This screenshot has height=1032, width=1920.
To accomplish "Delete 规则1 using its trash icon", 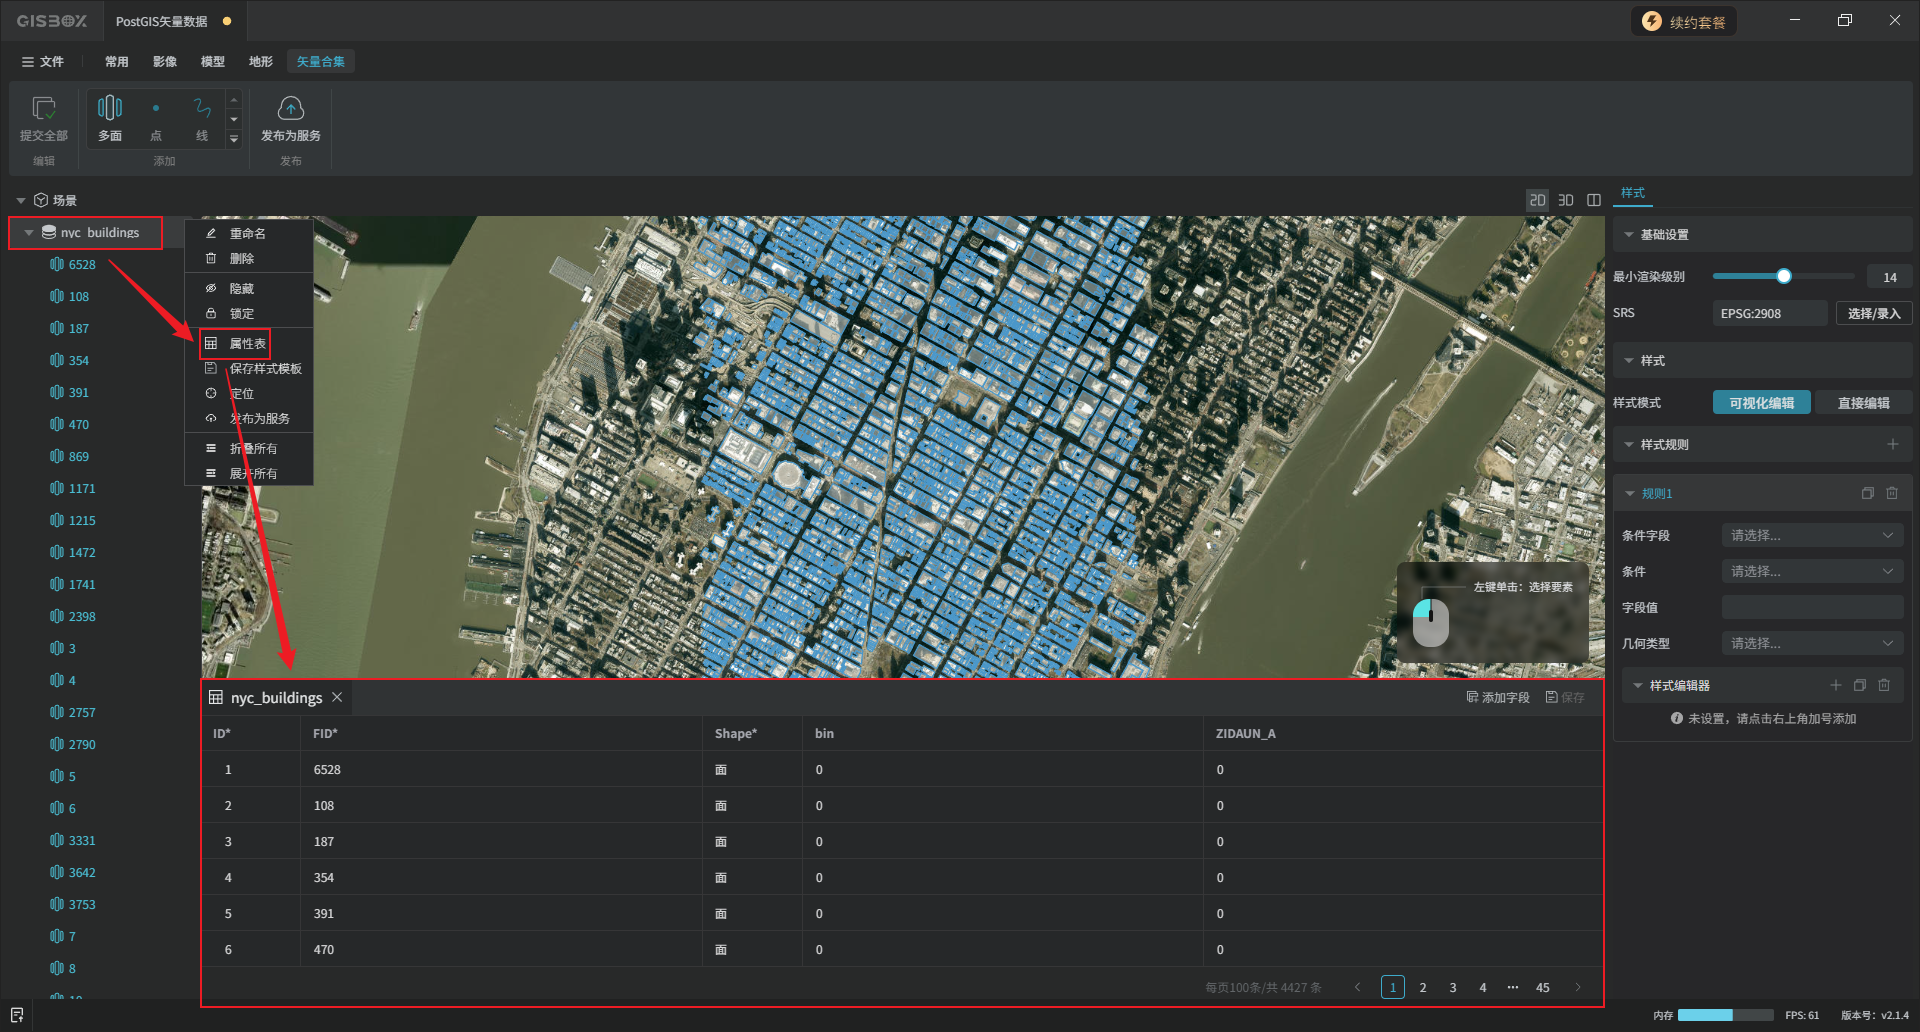I will pyautogui.click(x=1892, y=493).
